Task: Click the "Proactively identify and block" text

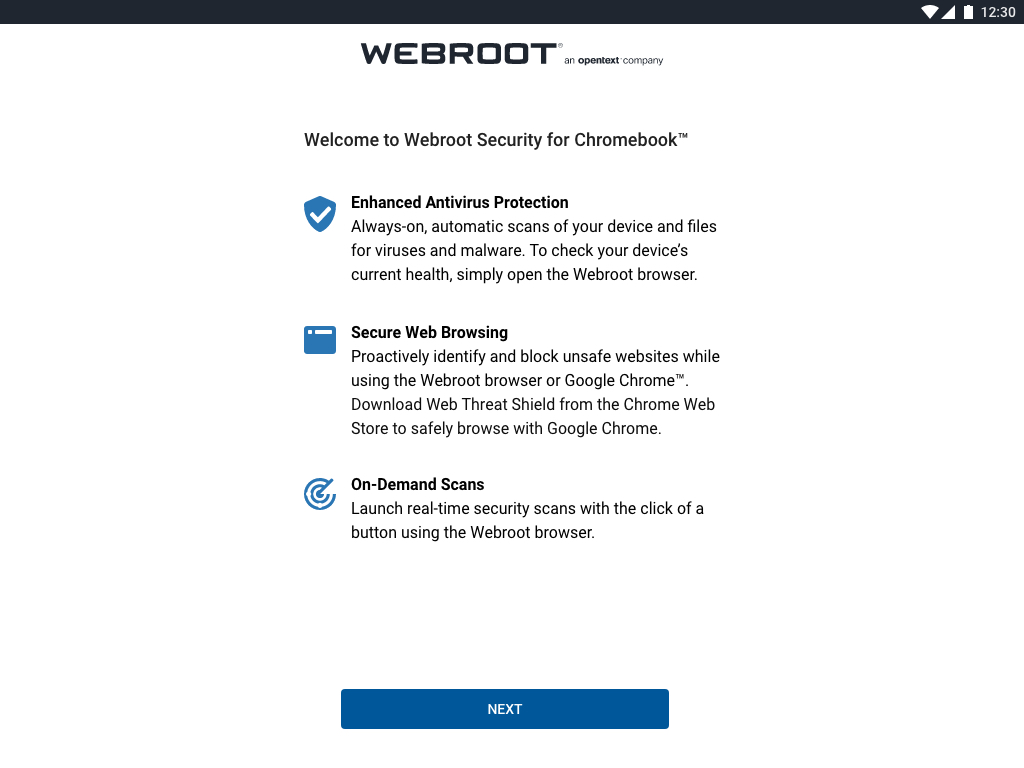Action: pyautogui.click(x=535, y=356)
